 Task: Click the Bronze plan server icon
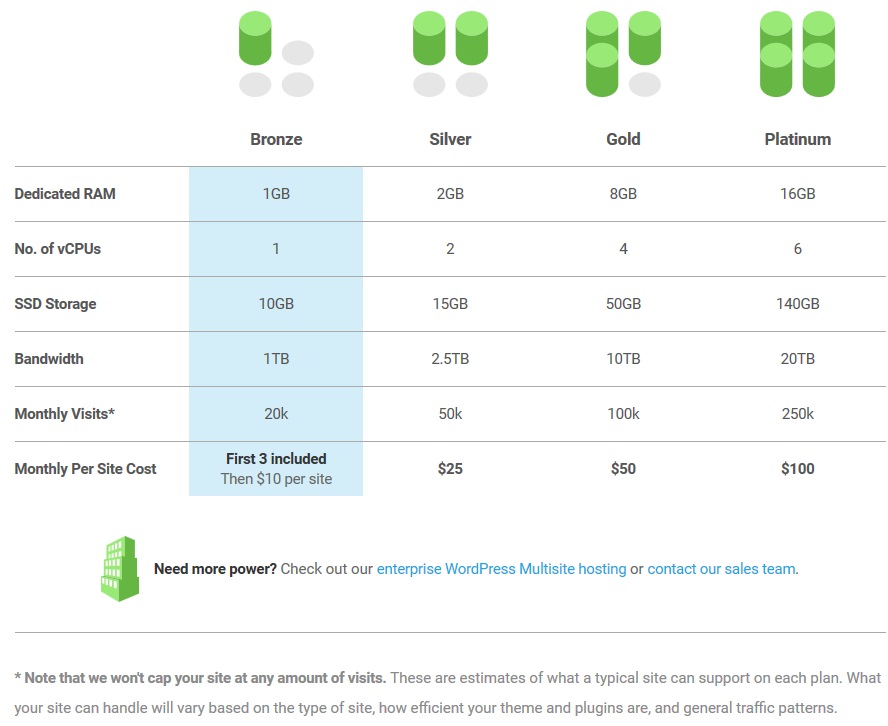coord(276,54)
